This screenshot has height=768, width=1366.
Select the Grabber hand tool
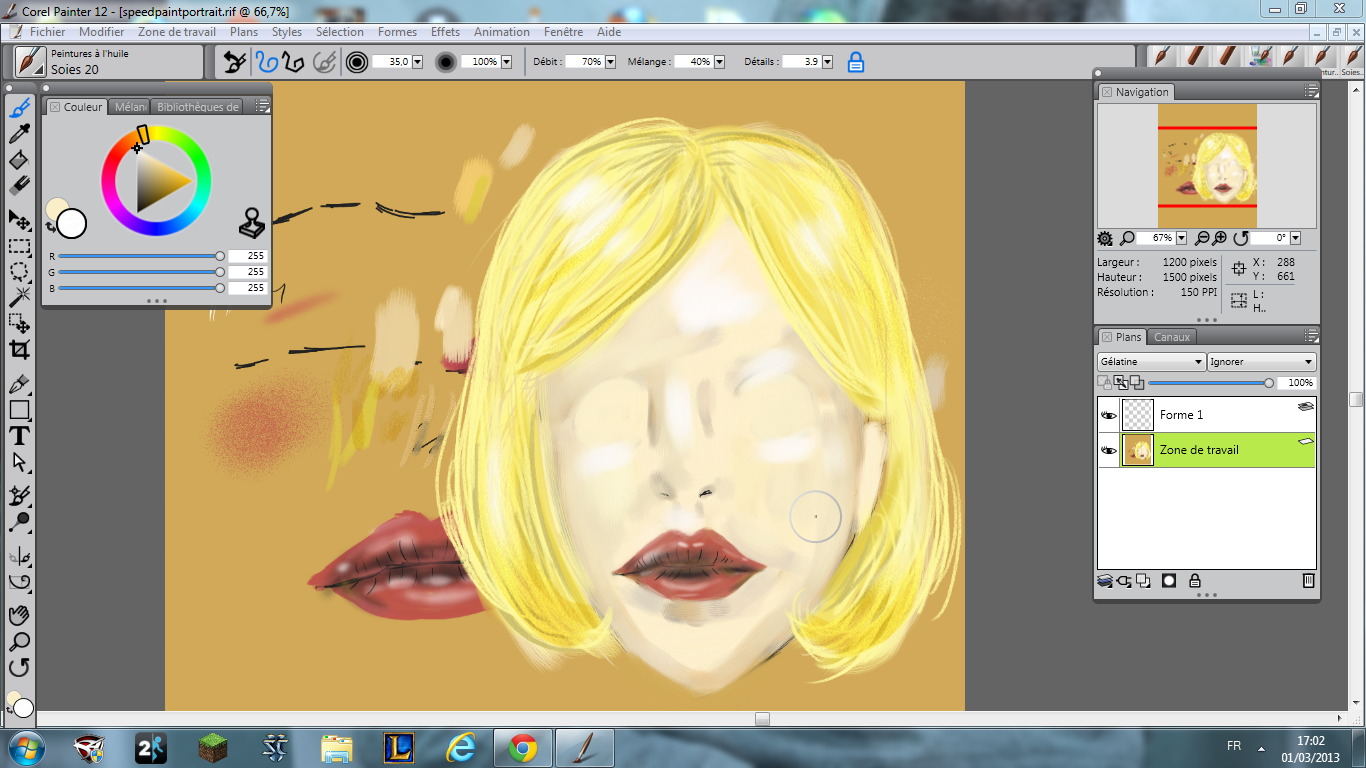pyautogui.click(x=19, y=615)
